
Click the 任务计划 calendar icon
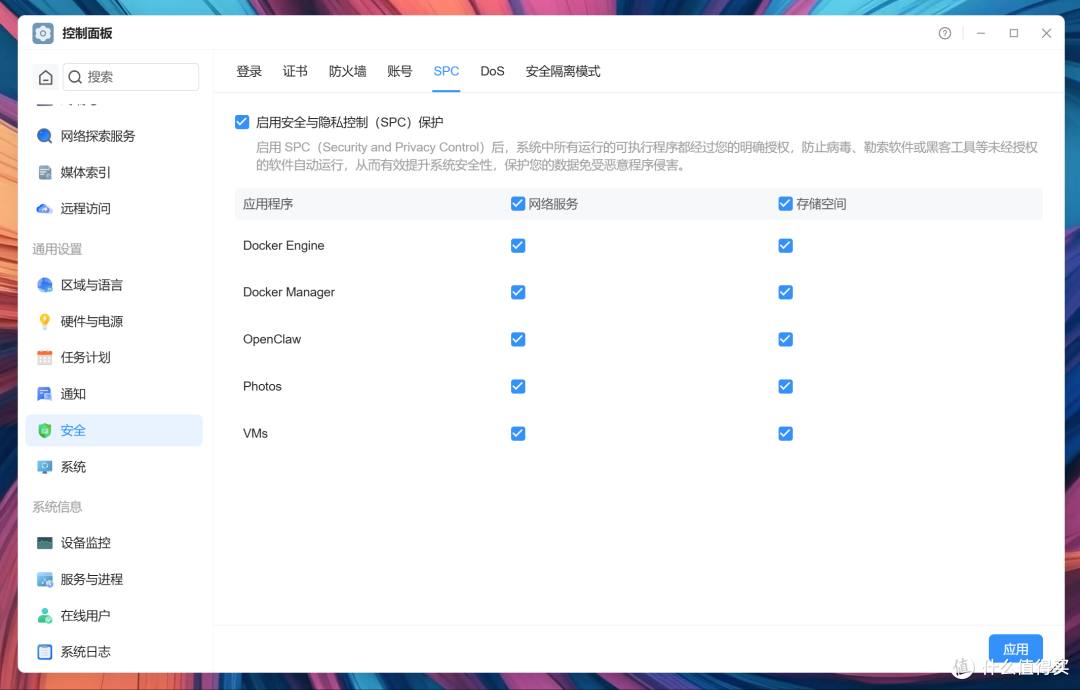coord(45,357)
